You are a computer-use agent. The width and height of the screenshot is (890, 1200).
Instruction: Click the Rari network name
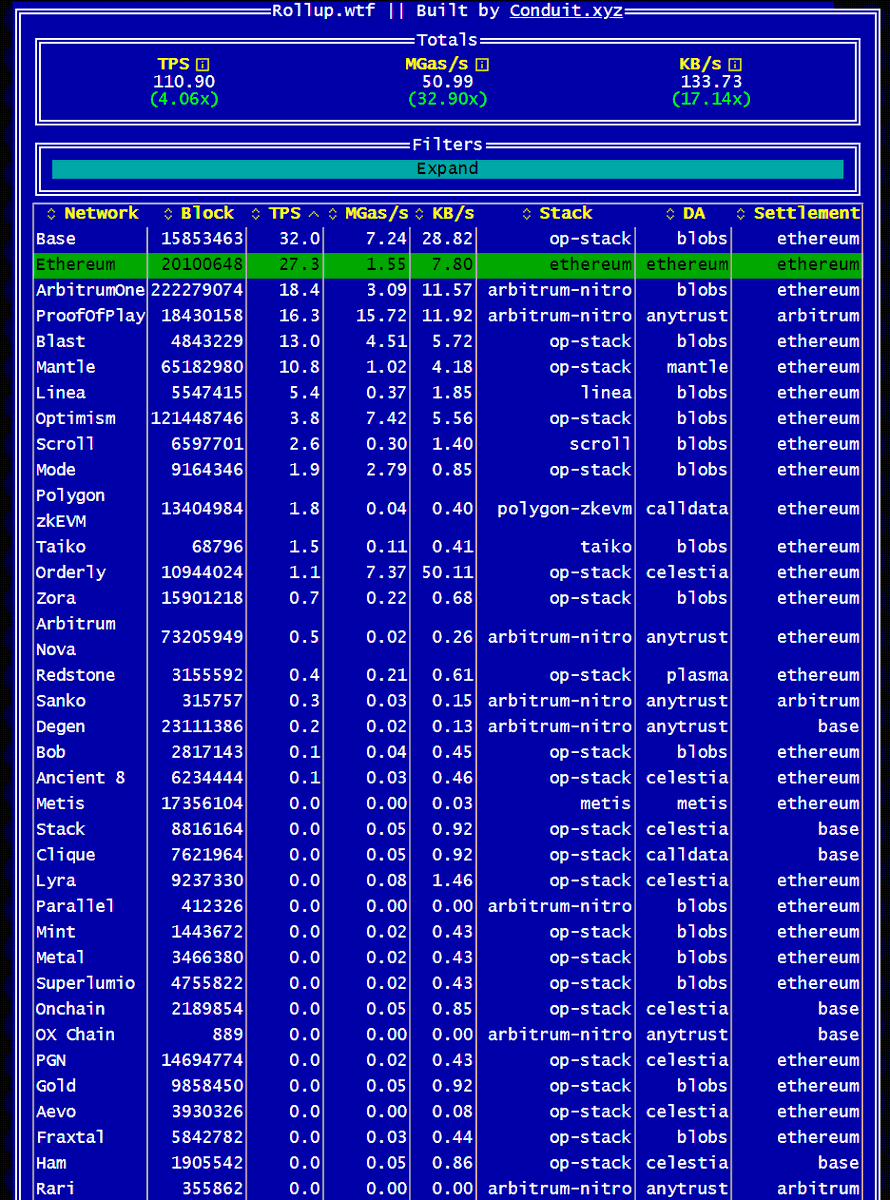click(x=55, y=1189)
